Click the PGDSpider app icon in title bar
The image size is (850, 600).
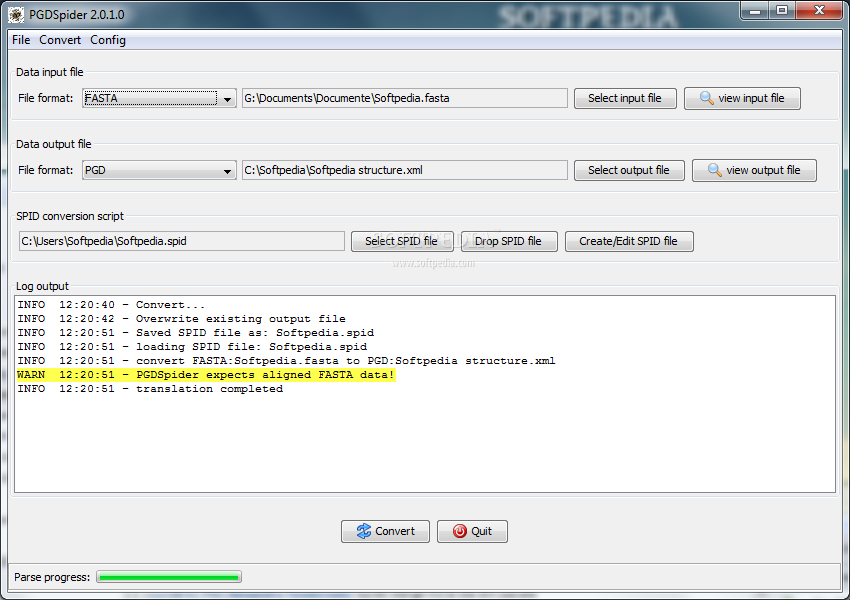(16, 15)
